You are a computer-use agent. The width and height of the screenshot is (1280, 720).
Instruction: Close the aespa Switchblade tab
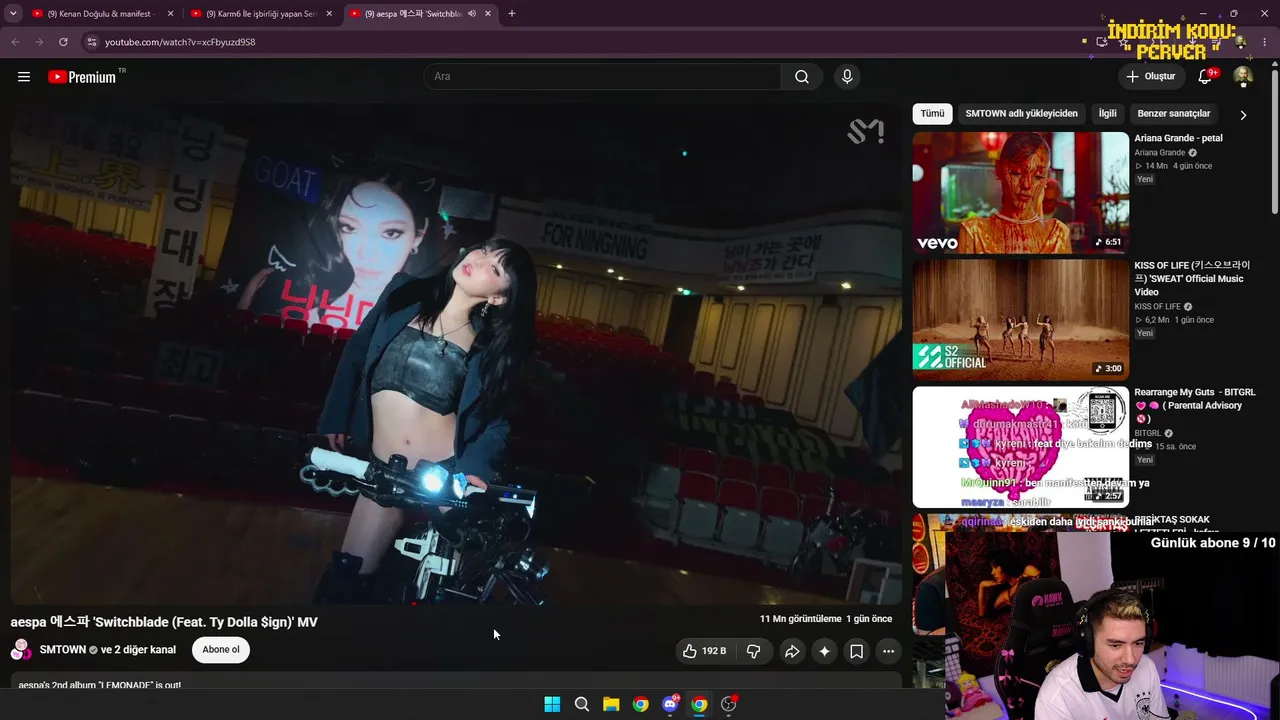(488, 14)
